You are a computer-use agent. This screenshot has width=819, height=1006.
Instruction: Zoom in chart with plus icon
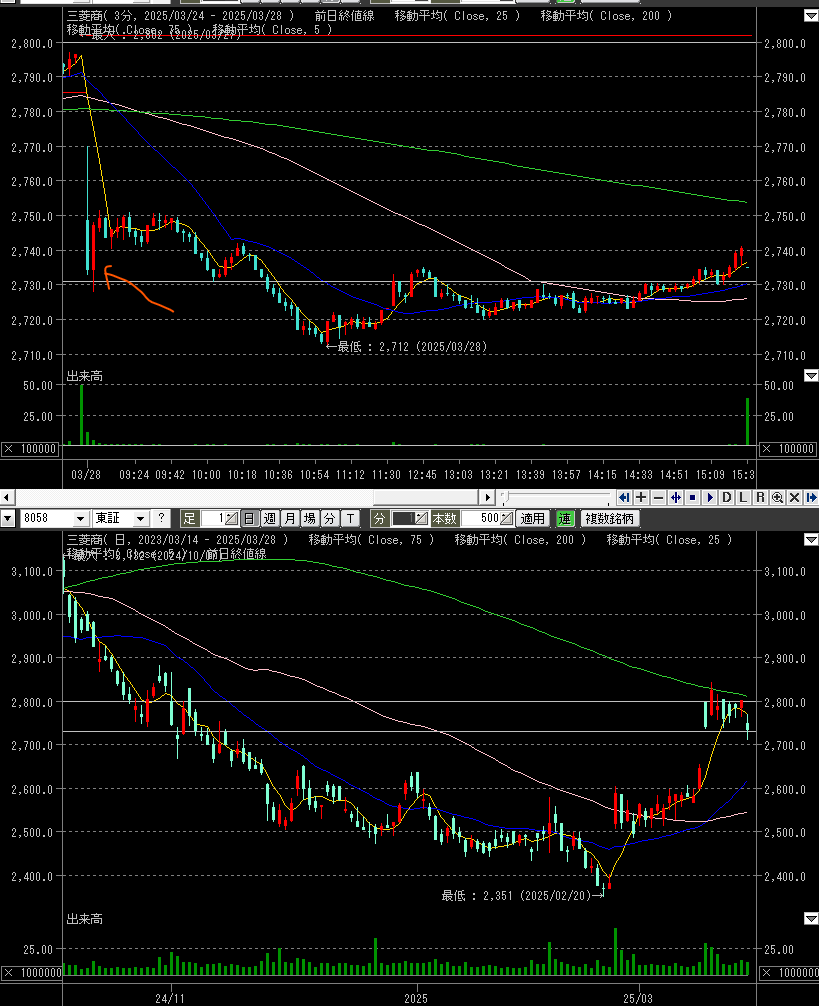(641, 497)
